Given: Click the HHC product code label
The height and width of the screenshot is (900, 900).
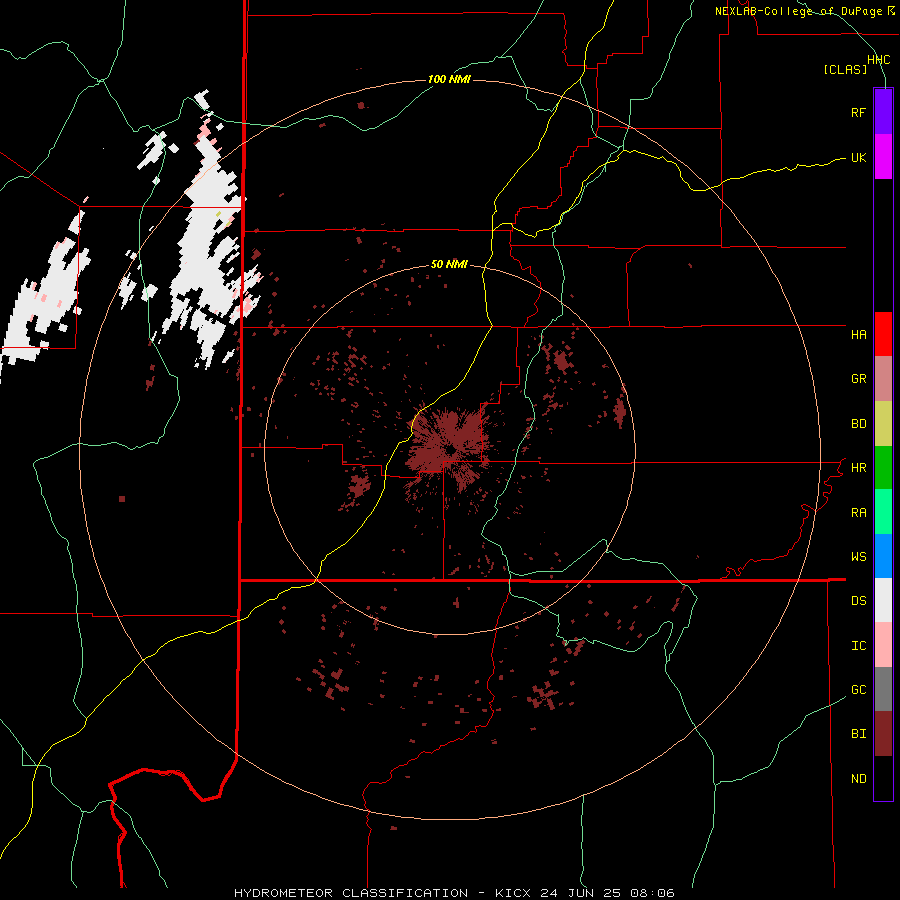Looking at the screenshot, I should pos(878,60).
